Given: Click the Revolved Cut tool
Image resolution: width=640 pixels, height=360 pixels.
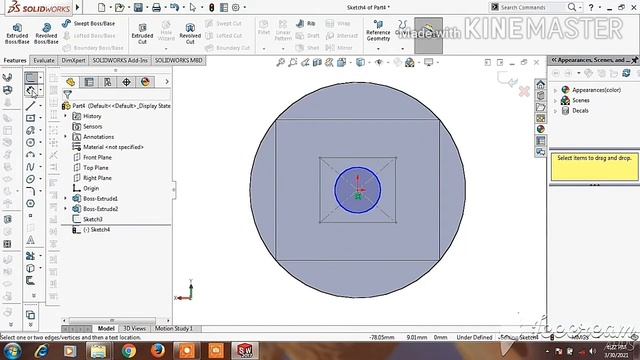Looking at the screenshot, I should [x=190, y=33].
